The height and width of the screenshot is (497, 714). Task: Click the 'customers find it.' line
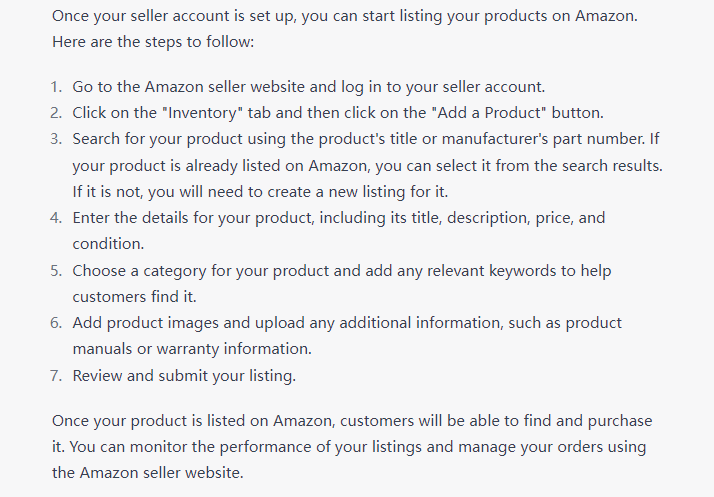coord(134,297)
